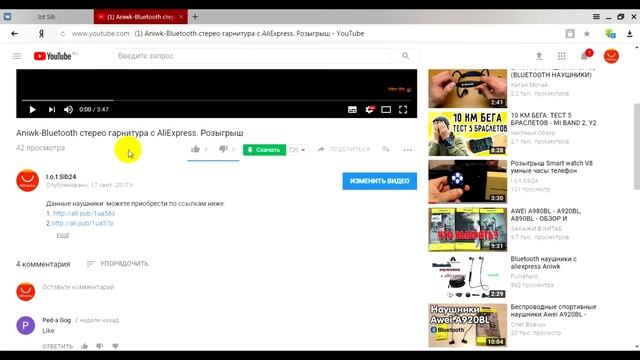Viewport: 640px width, 360px height.
Task: Share the video
Action: [344, 149]
